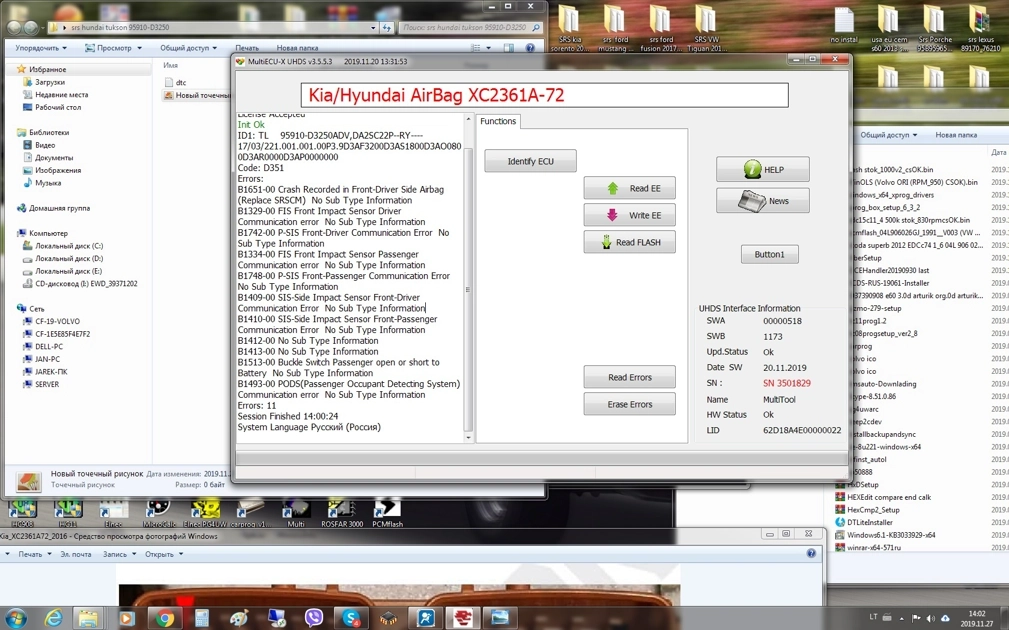Image resolution: width=1009 pixels, height=630 pixels.
Task: Select the Functions tab
Action: pos(498,121)
